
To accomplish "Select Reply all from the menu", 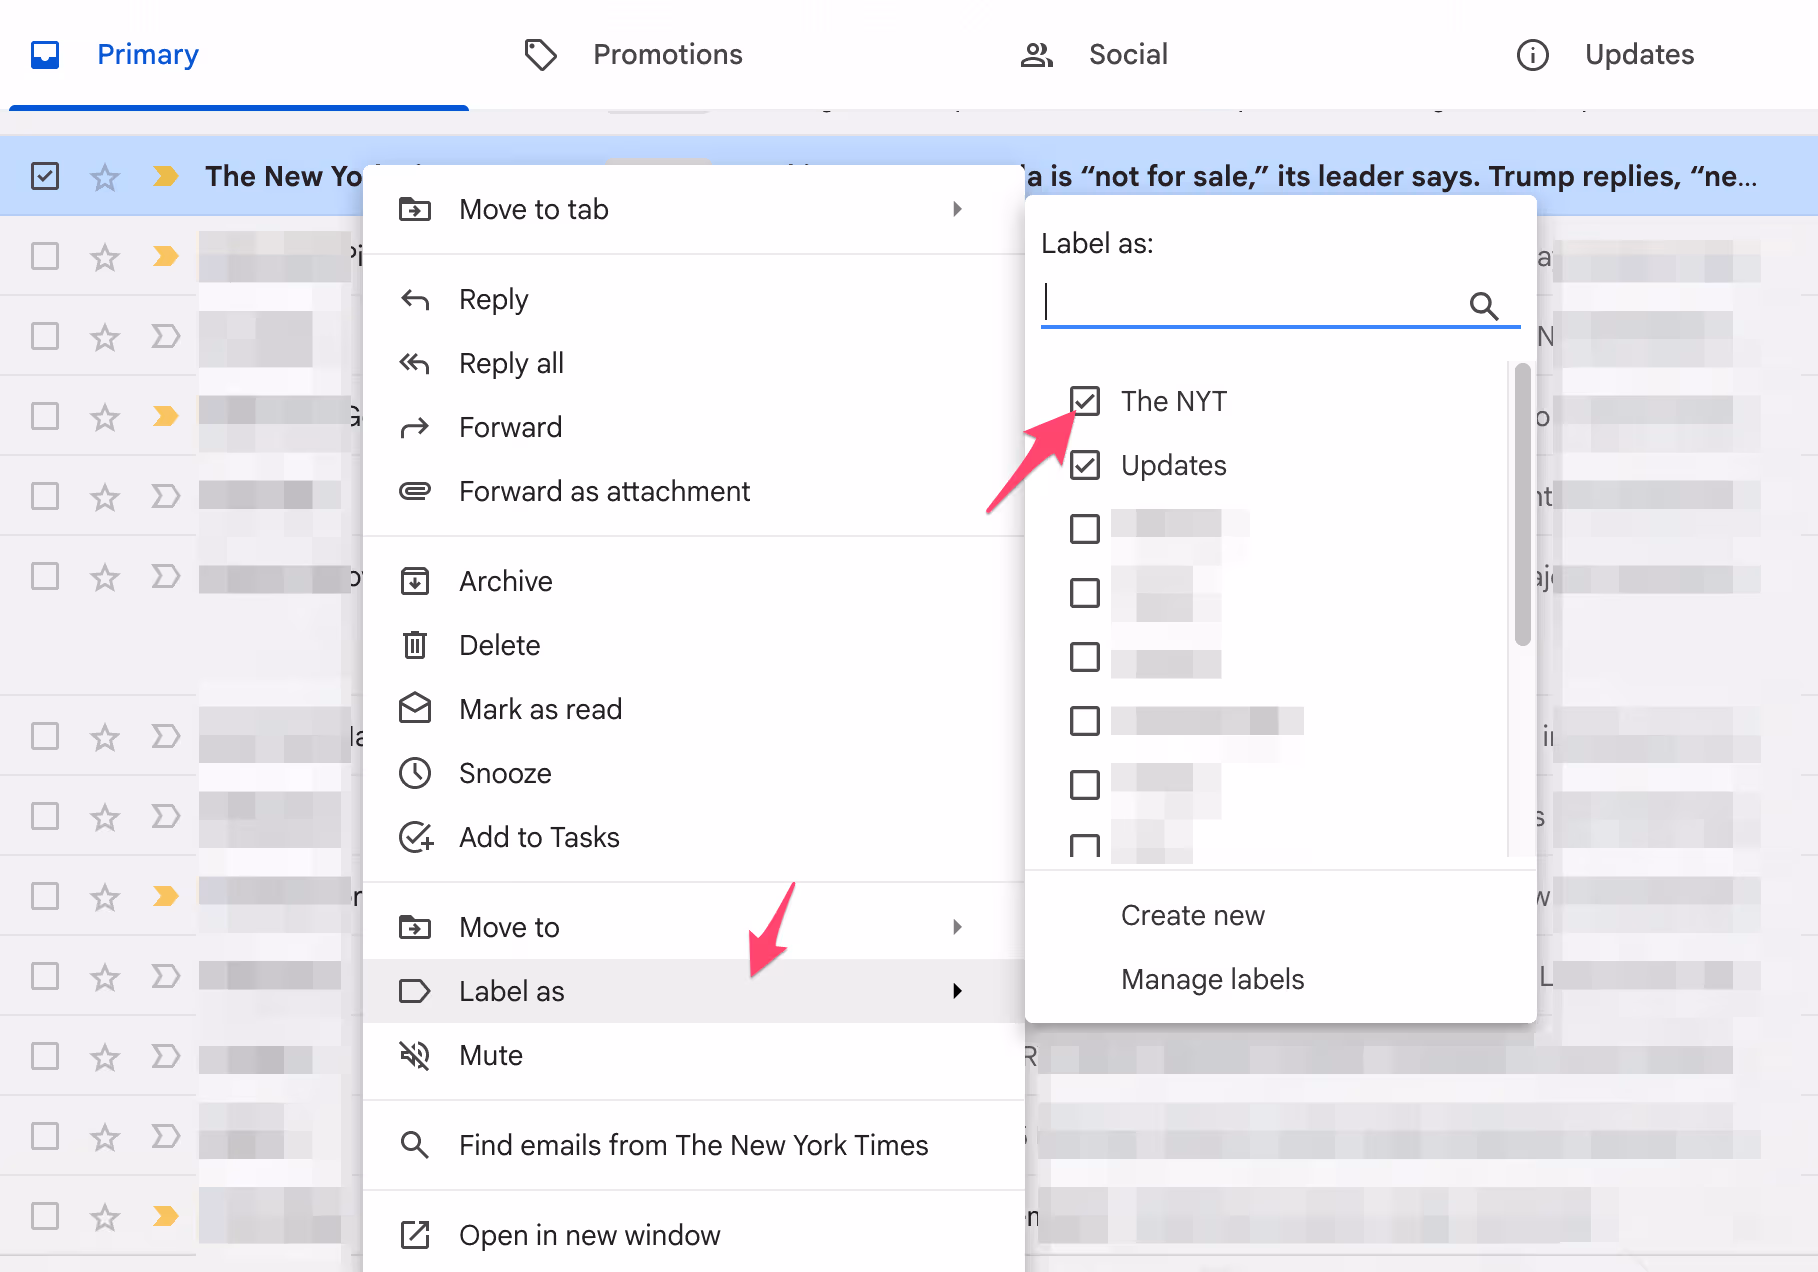I will (511, 363).
